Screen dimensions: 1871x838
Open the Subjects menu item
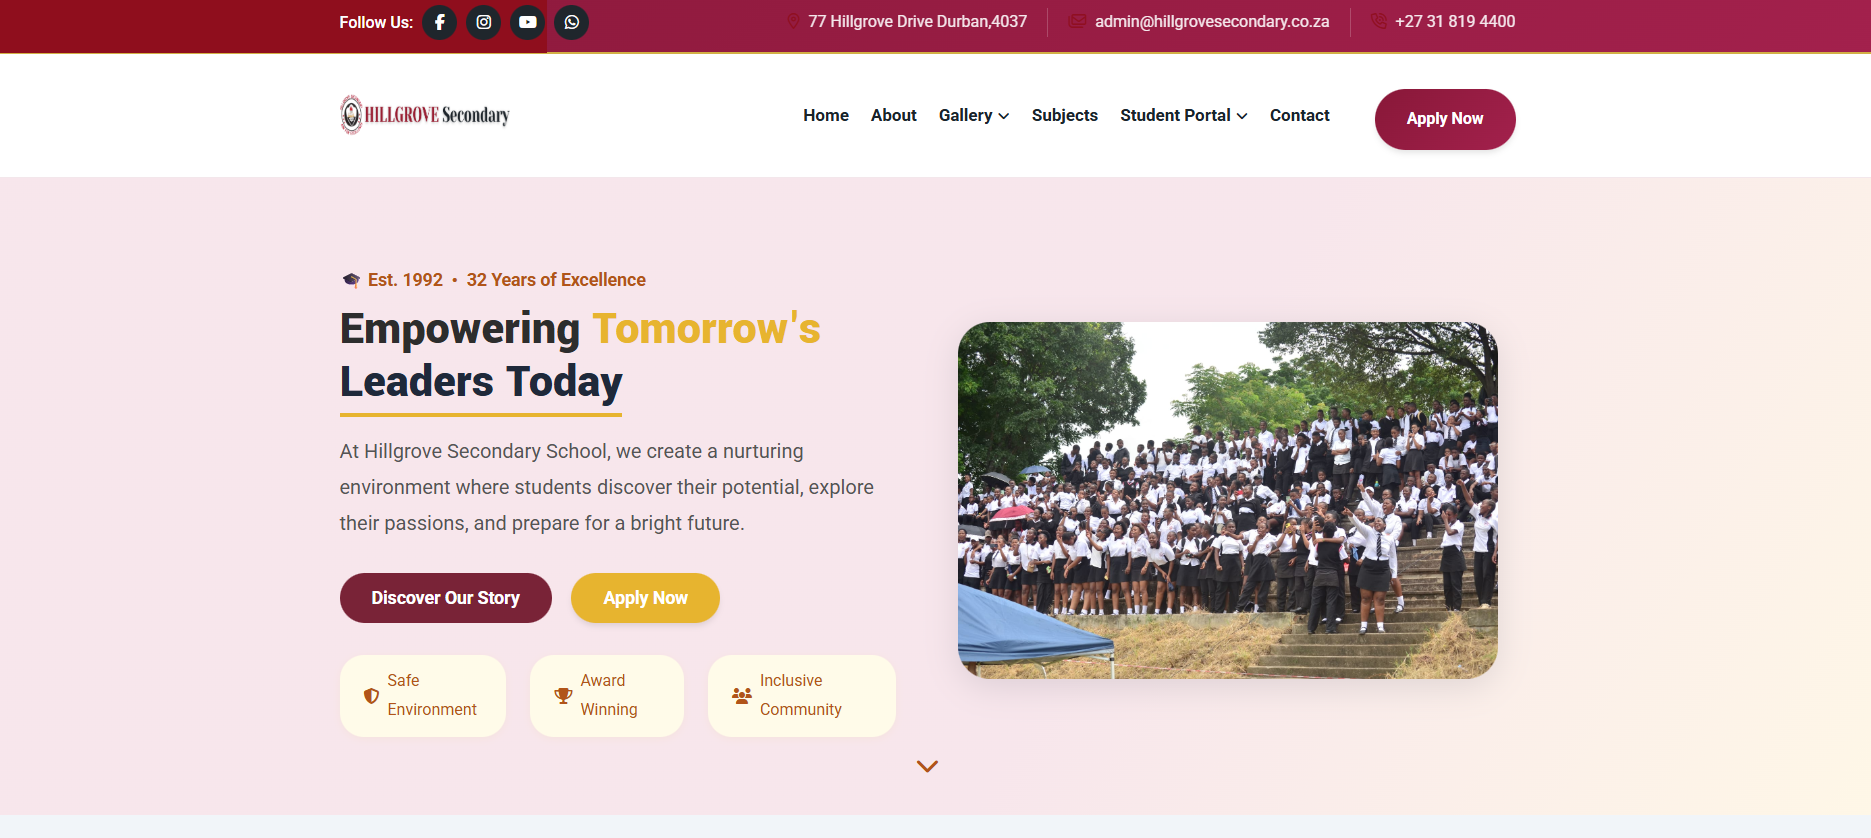coord(1065,115)
